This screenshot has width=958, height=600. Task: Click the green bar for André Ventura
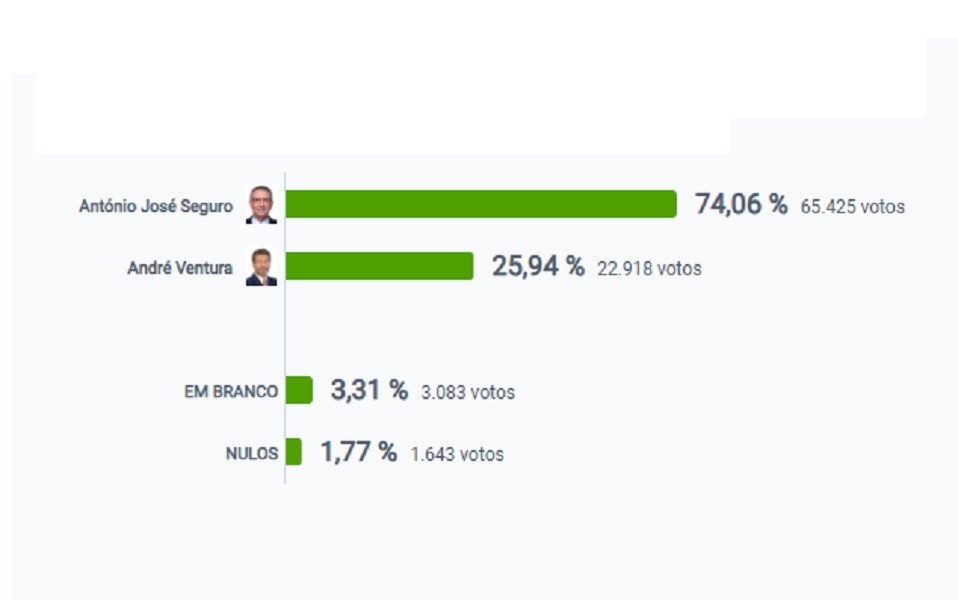click(380, 266)
